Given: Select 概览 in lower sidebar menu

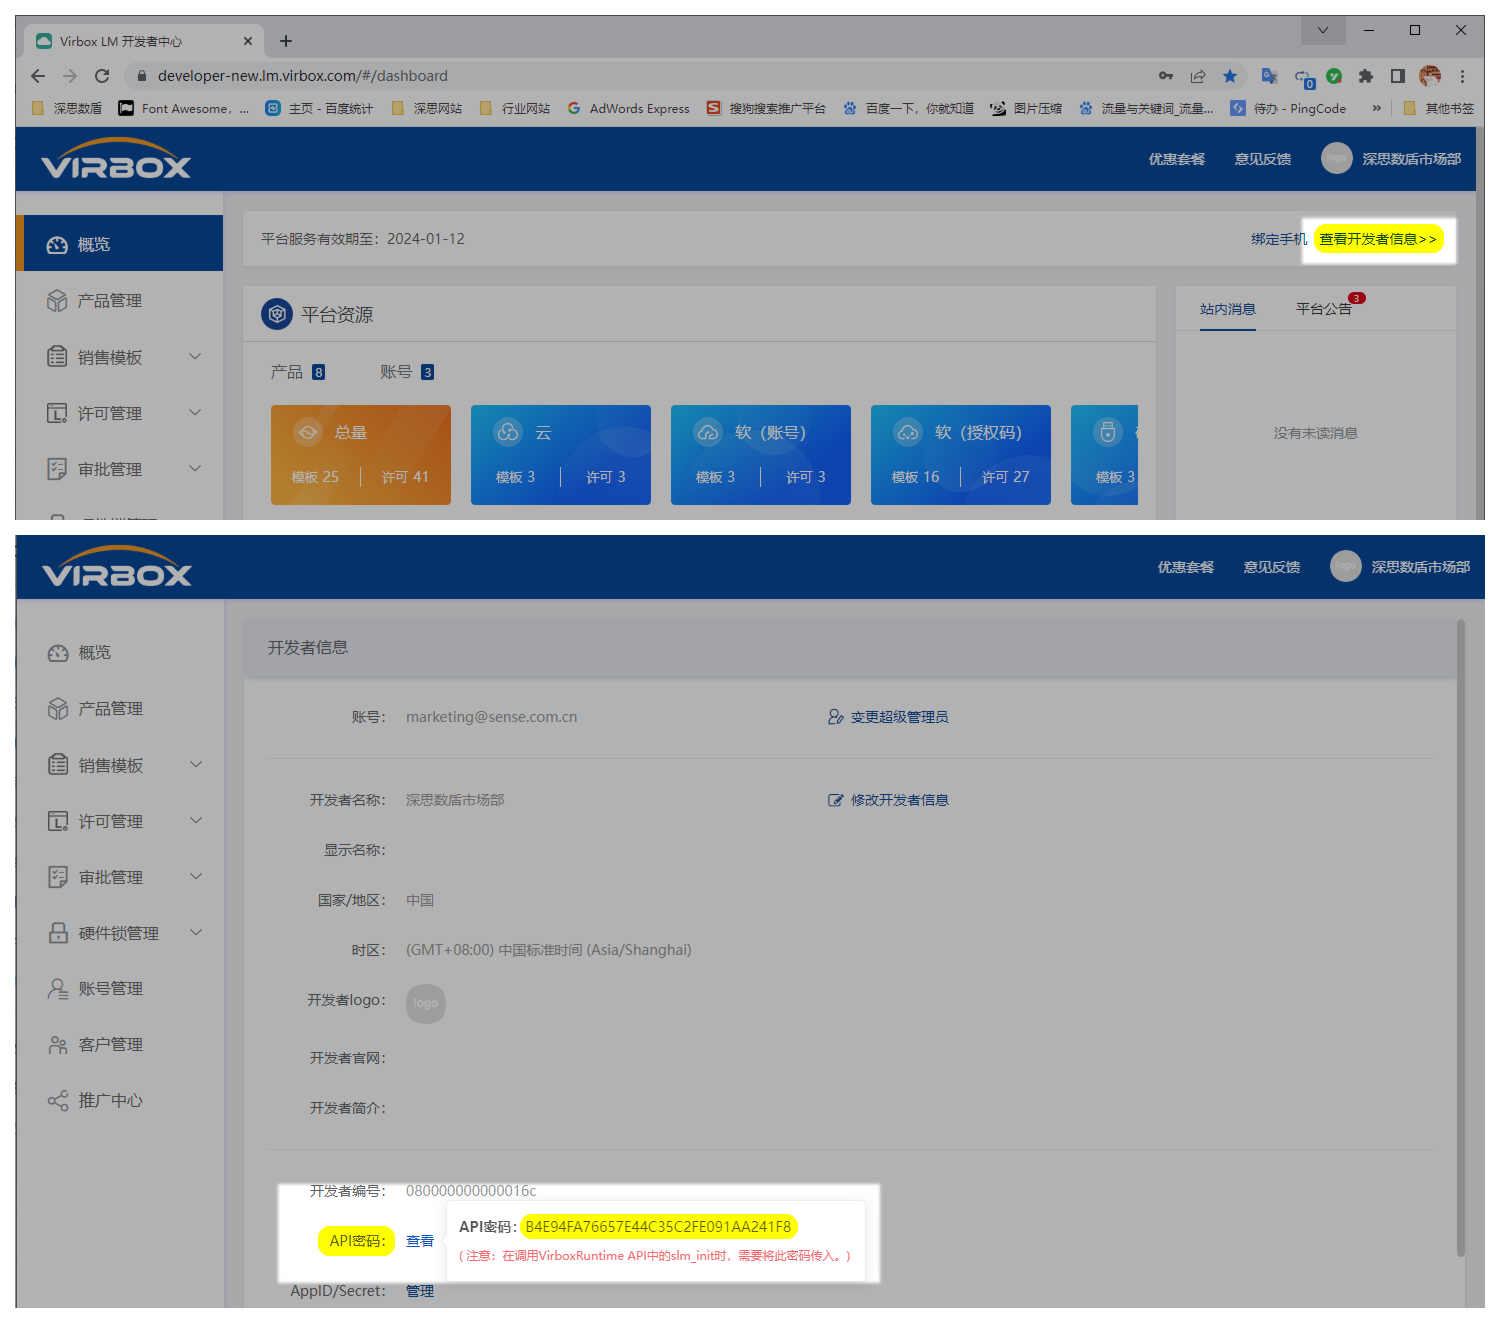Looking at the screenshot, I should [120, 653].
